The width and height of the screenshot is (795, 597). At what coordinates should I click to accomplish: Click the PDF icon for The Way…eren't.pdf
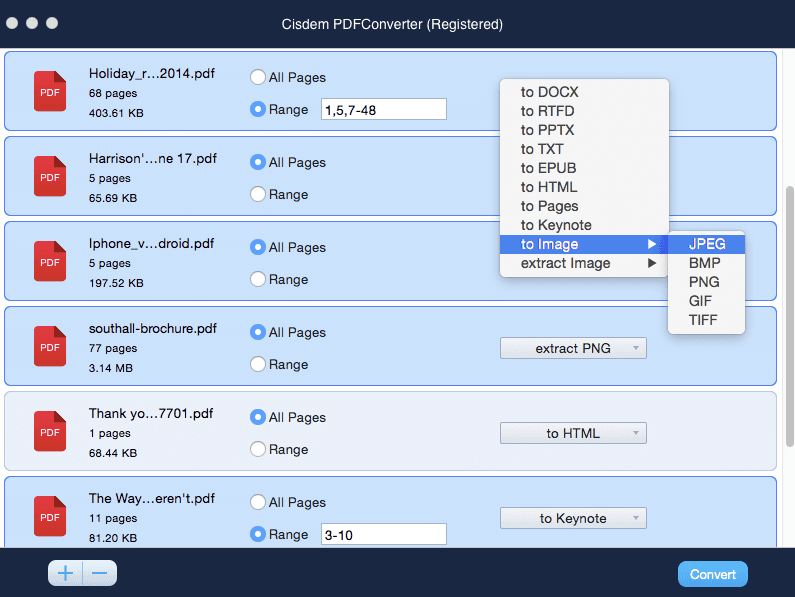point(50,516)
